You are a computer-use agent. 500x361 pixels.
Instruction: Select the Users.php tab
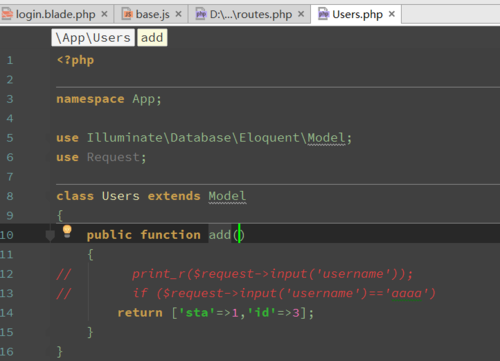[357, 14]
